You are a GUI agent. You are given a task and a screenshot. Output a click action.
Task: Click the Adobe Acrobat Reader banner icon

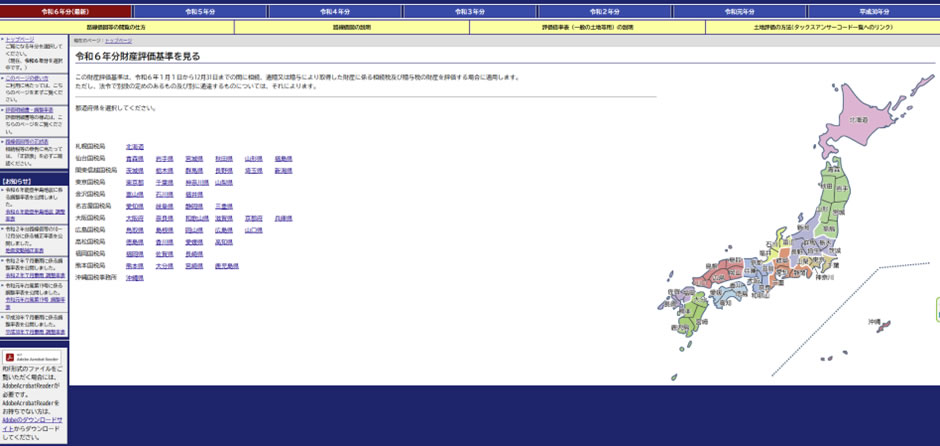pyautogui.click(x=34, y=357)
